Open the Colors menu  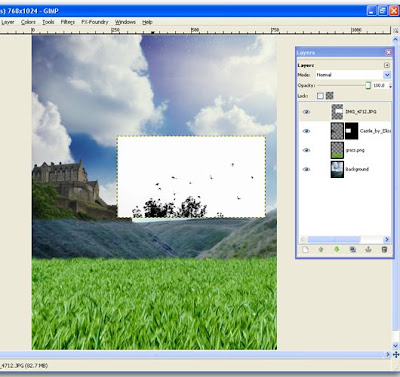coord(28,22)
